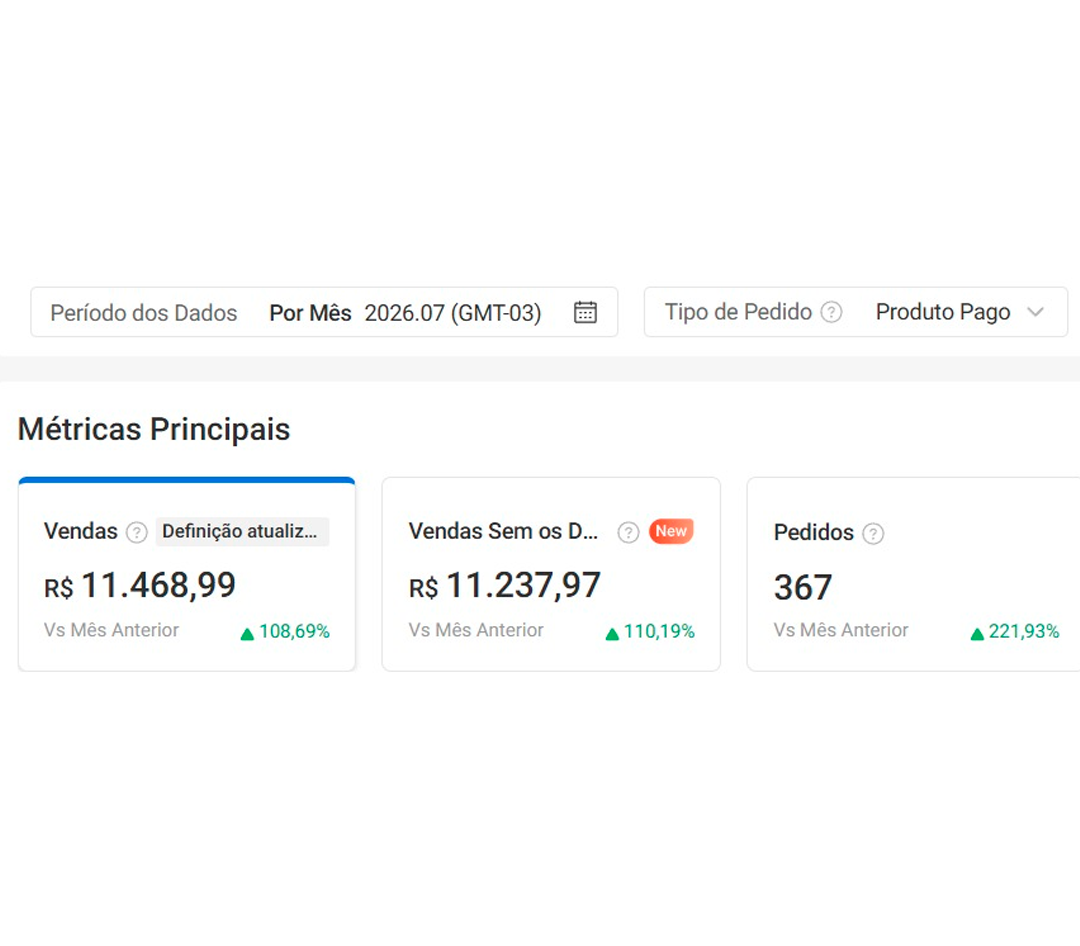Click the 367 orders count
Viewport: 1080px width, 946px height.
coord(803,588)
